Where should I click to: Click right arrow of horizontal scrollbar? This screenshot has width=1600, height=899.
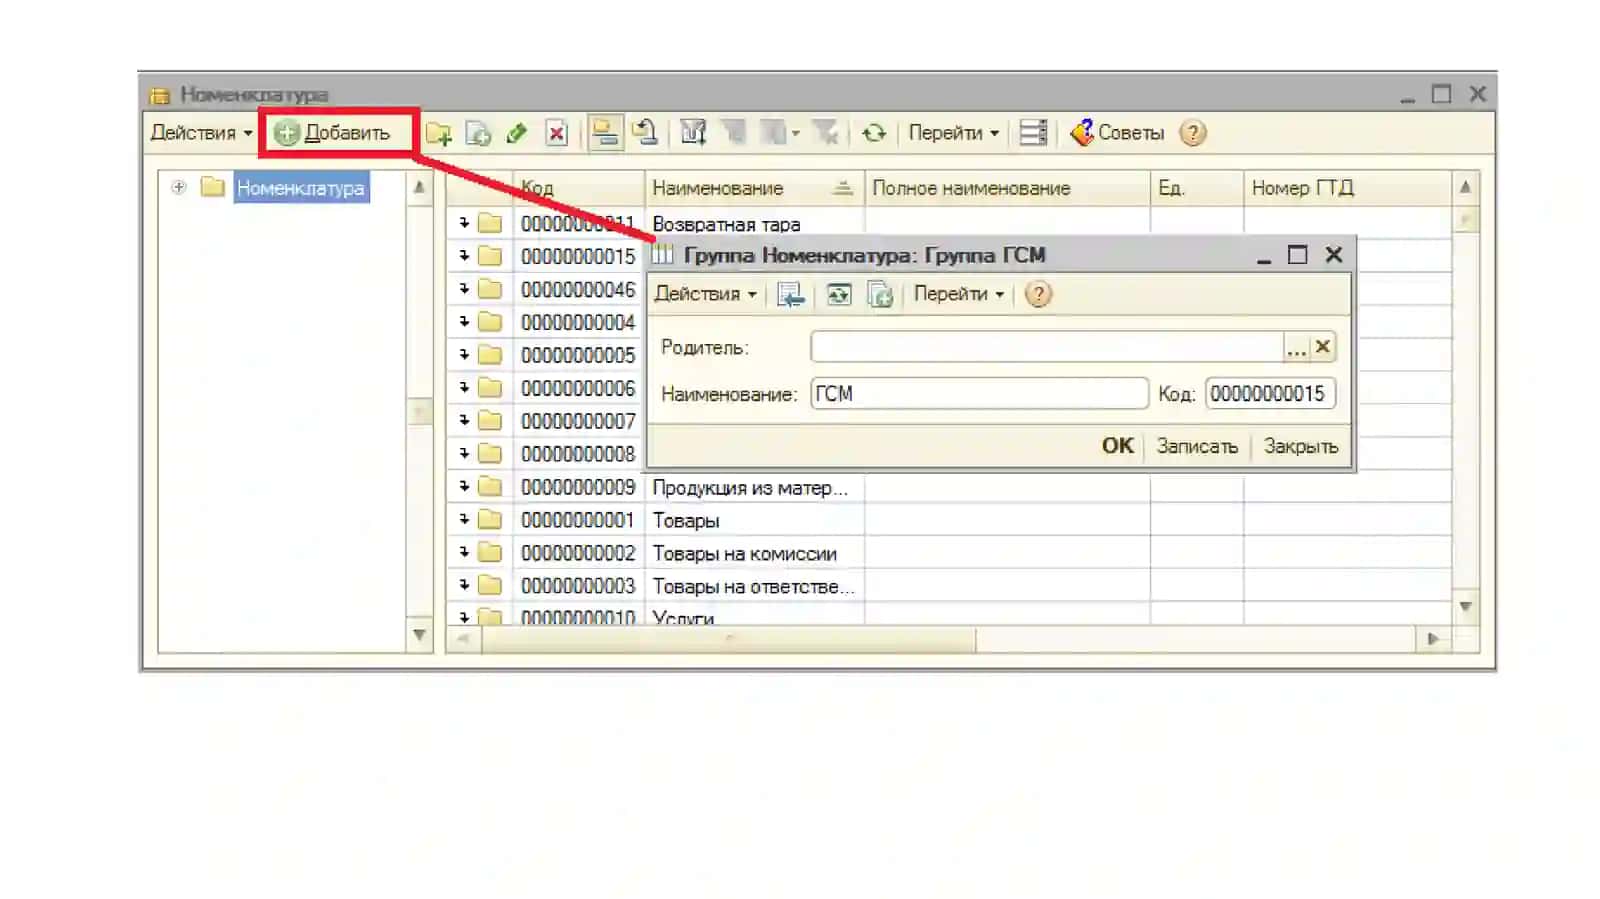[x=1433, y=639]
